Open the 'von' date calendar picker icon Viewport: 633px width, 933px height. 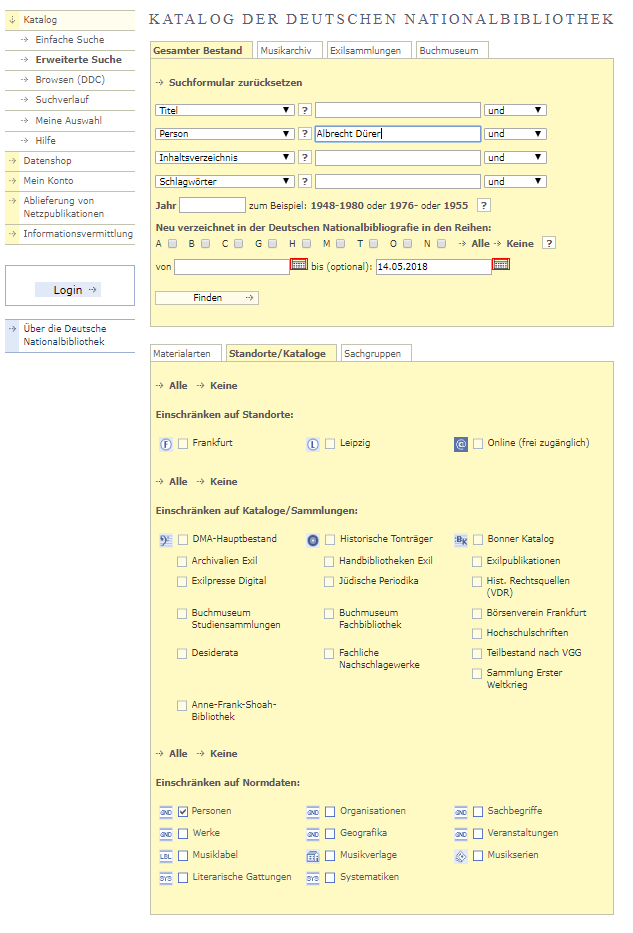click(x=299, y=264)
